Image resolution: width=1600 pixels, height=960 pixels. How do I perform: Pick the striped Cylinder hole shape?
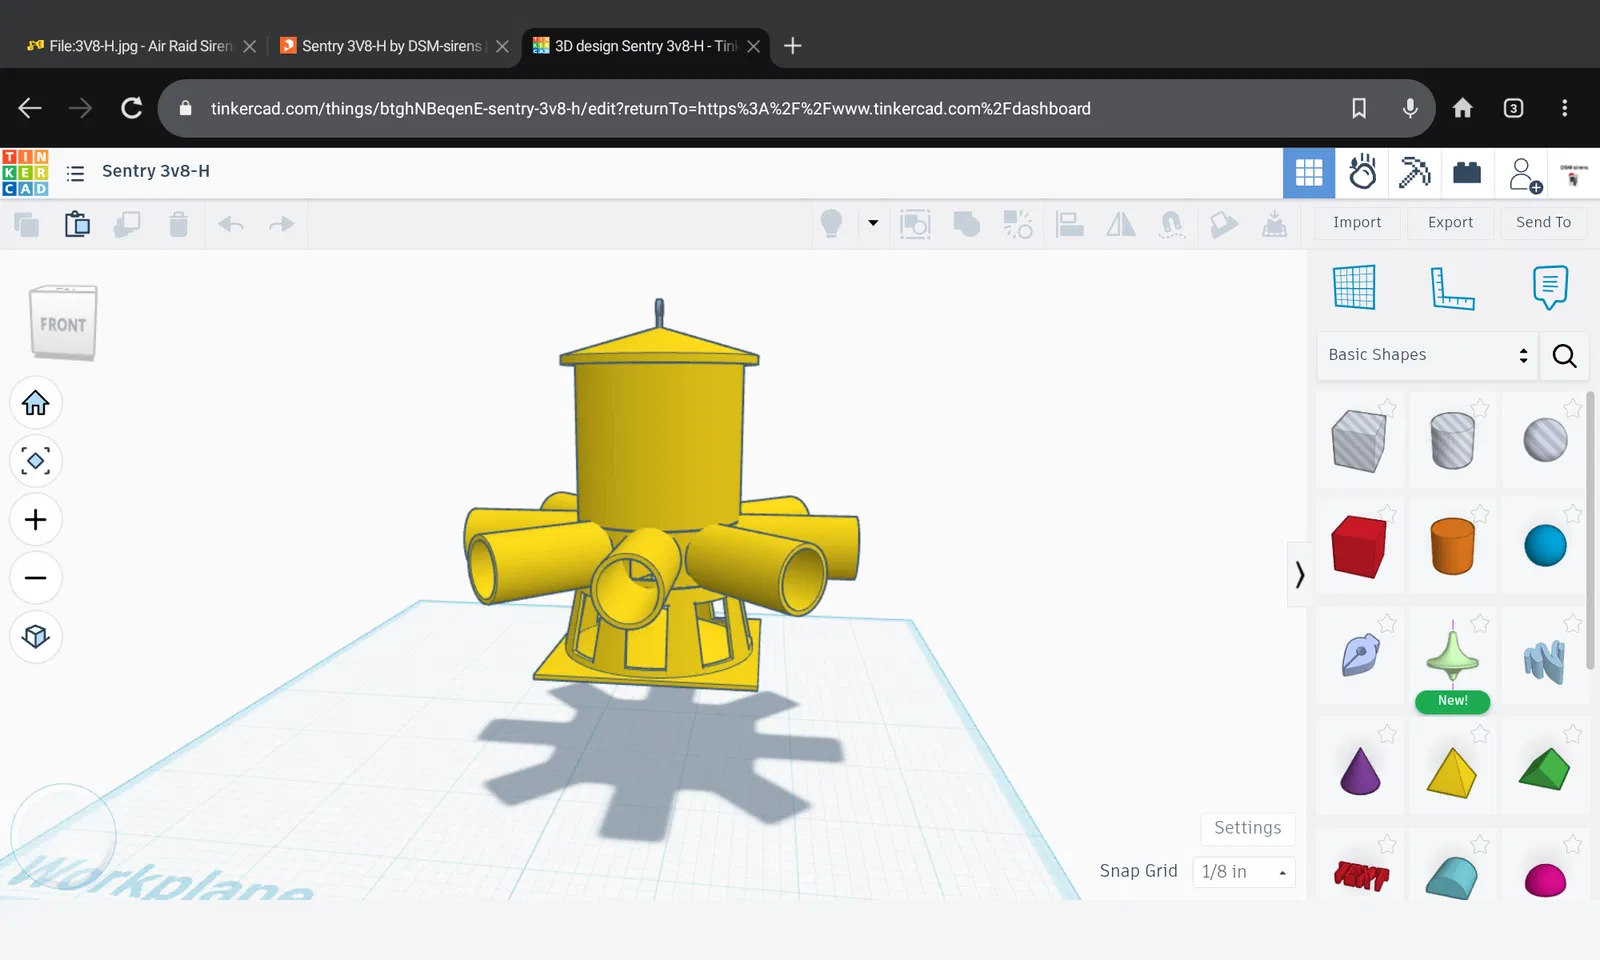1452,441
